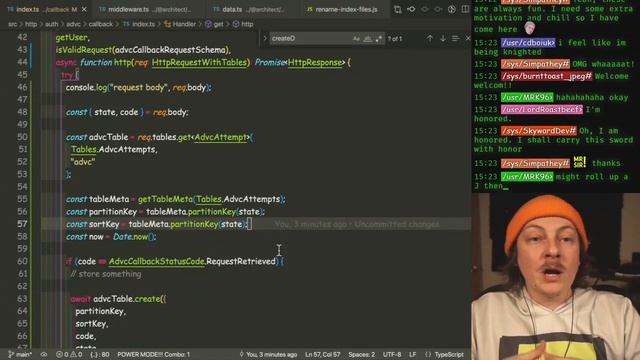Viewport: 640px width, 360px height.
Task: Click line number 42 in the gutter
Action: (x=22, y=37)
